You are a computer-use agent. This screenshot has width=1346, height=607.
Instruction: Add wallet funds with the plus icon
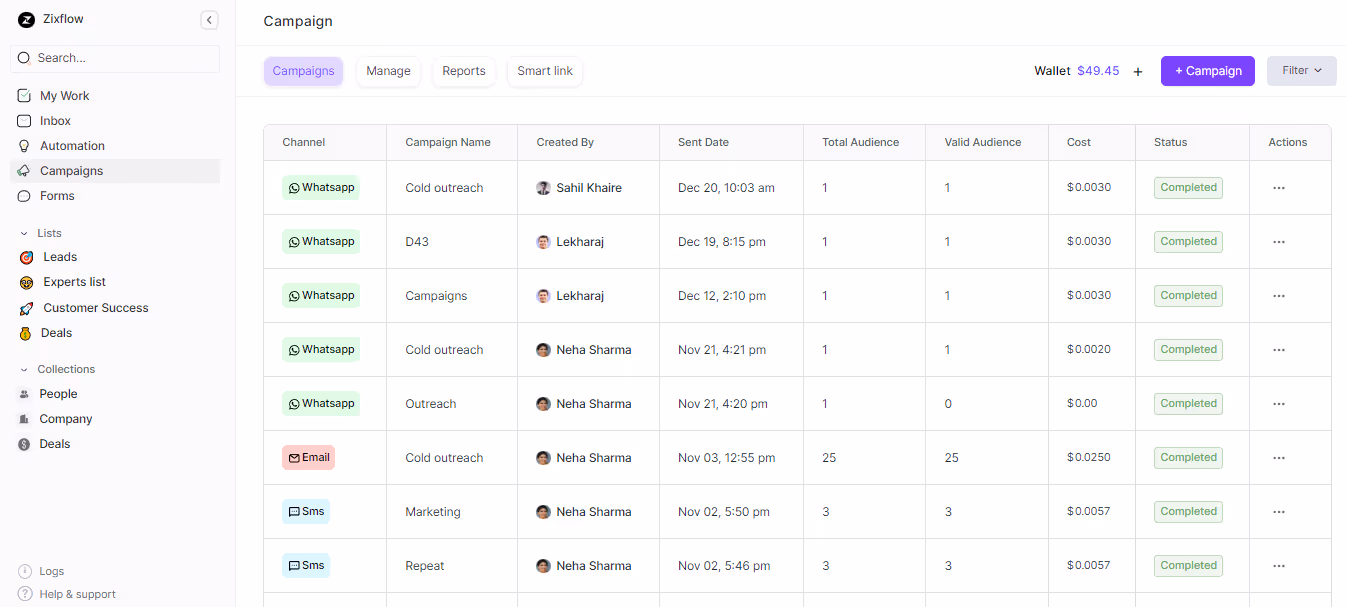1138,71
